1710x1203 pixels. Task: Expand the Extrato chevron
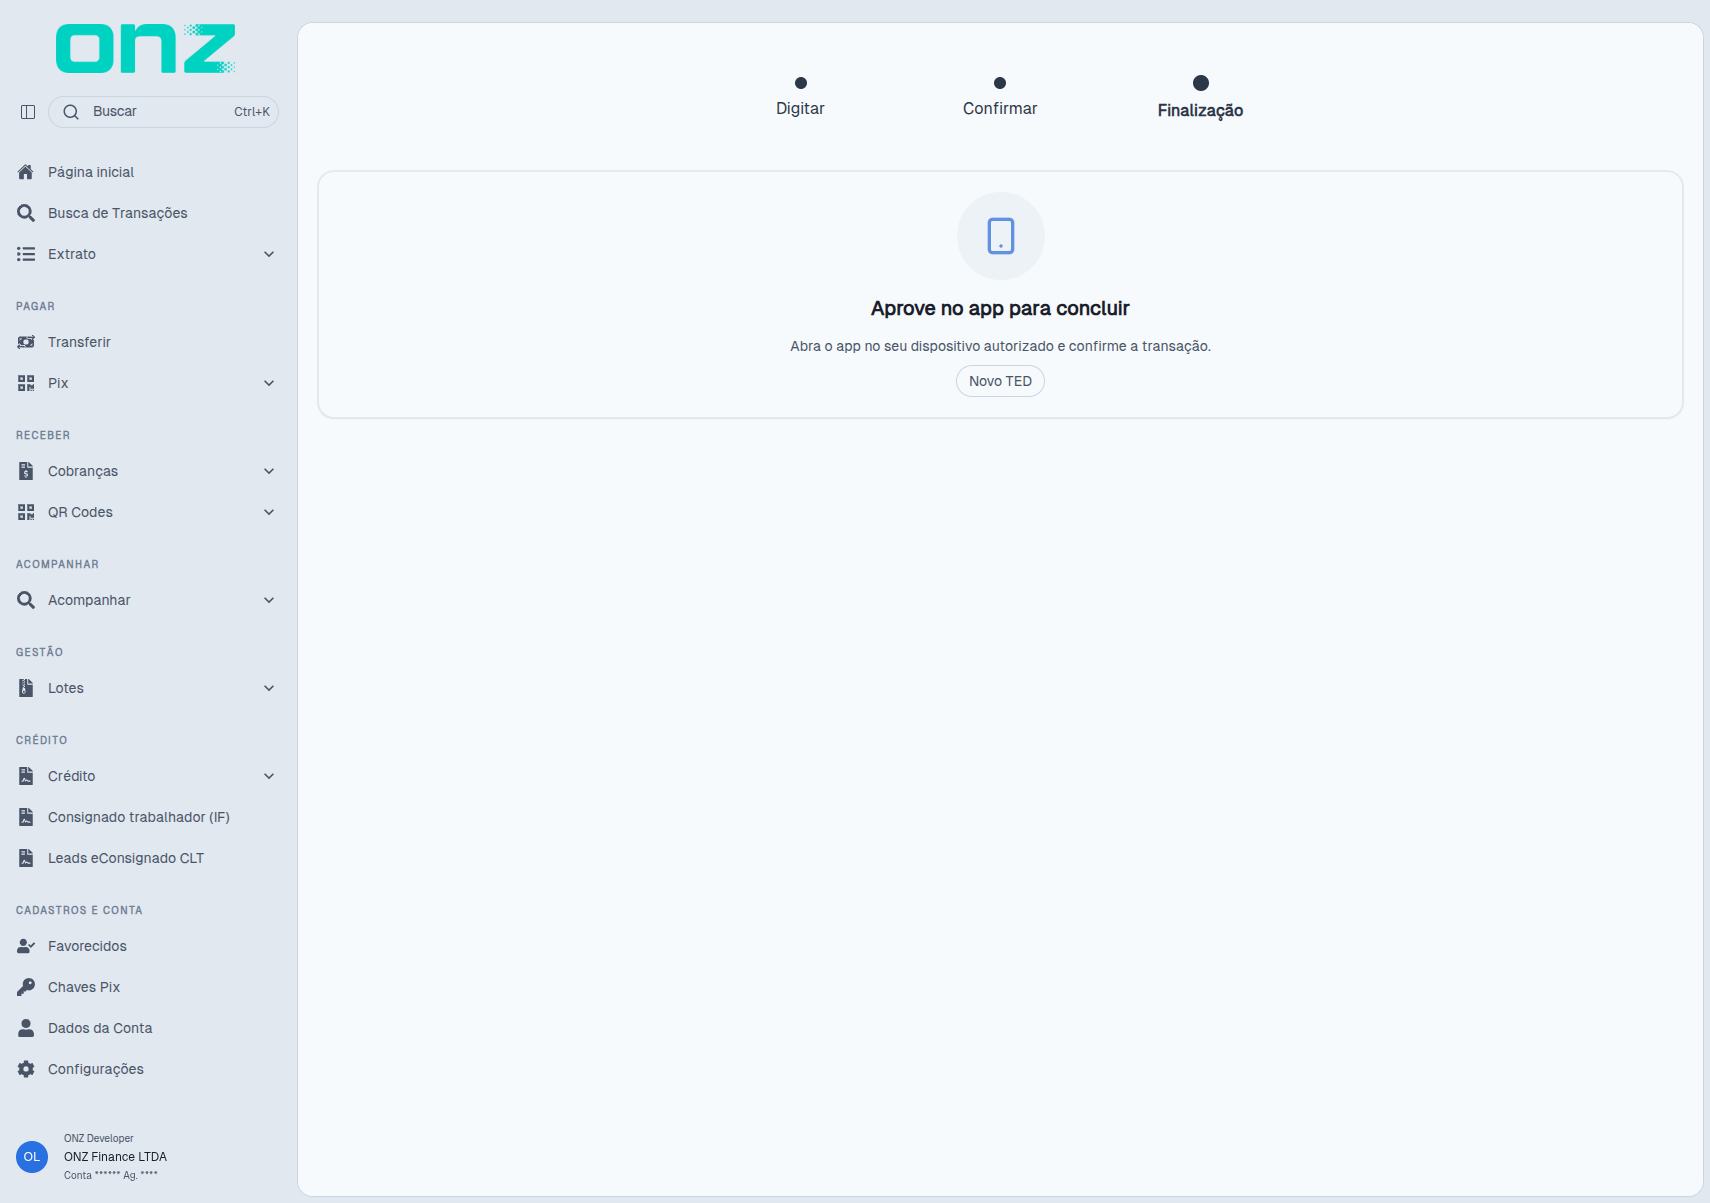coord(269,254)
